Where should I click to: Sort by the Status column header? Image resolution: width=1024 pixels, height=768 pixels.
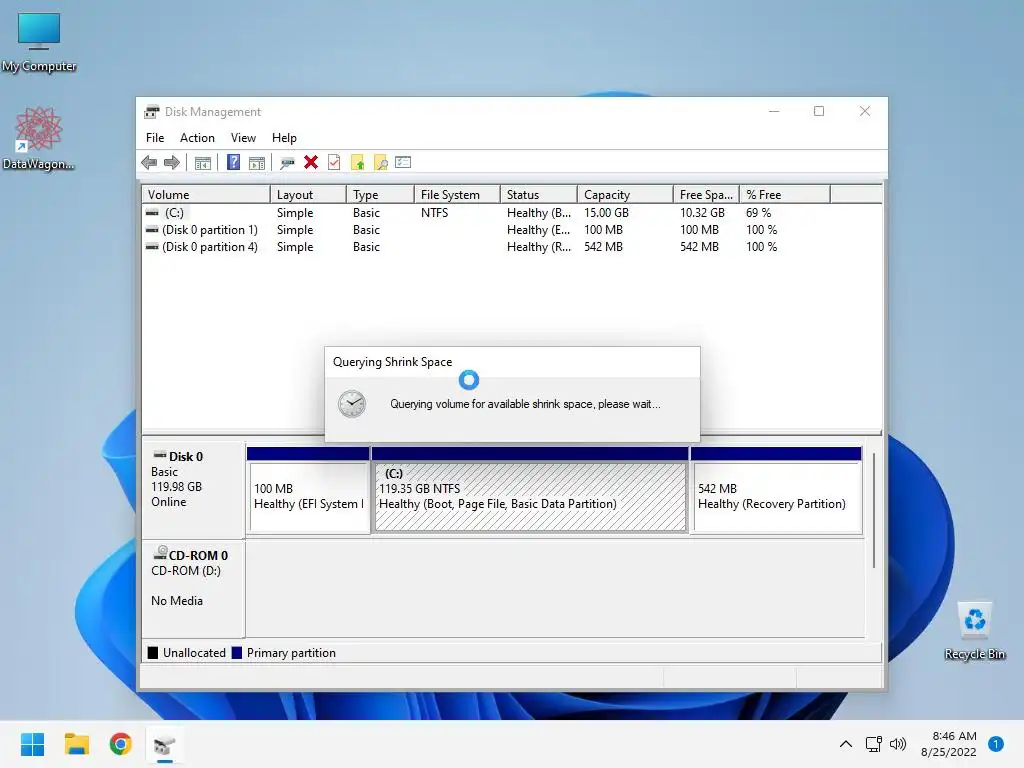[539, 195]
